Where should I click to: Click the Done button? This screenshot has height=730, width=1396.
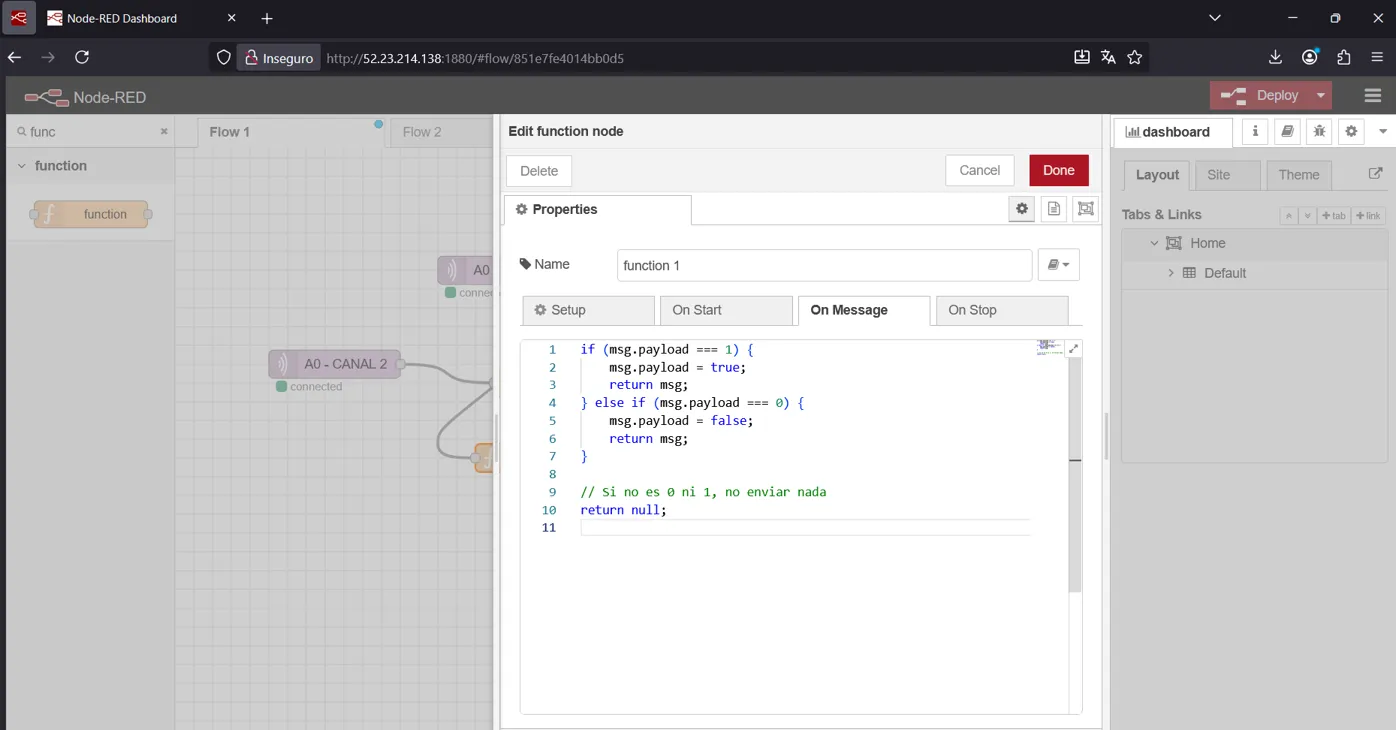[1058, 170]
